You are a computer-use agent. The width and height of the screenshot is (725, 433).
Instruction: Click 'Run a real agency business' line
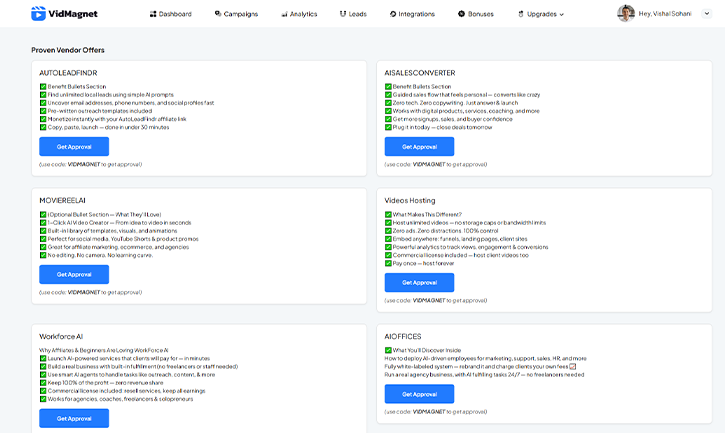[x=485, y=375]
